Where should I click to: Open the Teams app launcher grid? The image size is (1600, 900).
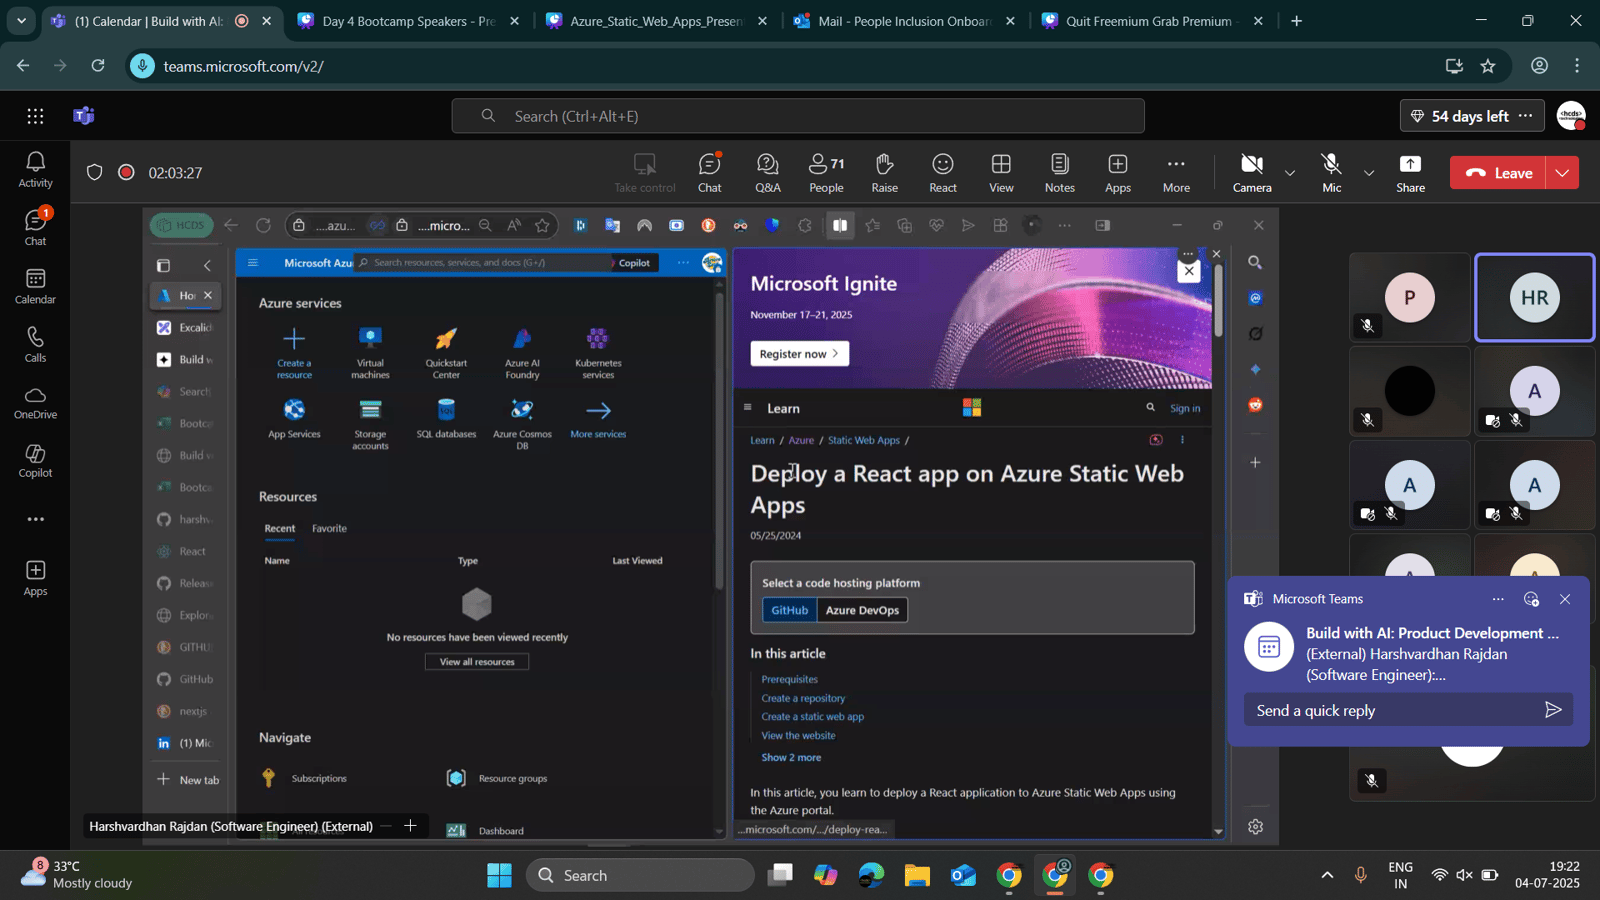[x=35, y=116]
